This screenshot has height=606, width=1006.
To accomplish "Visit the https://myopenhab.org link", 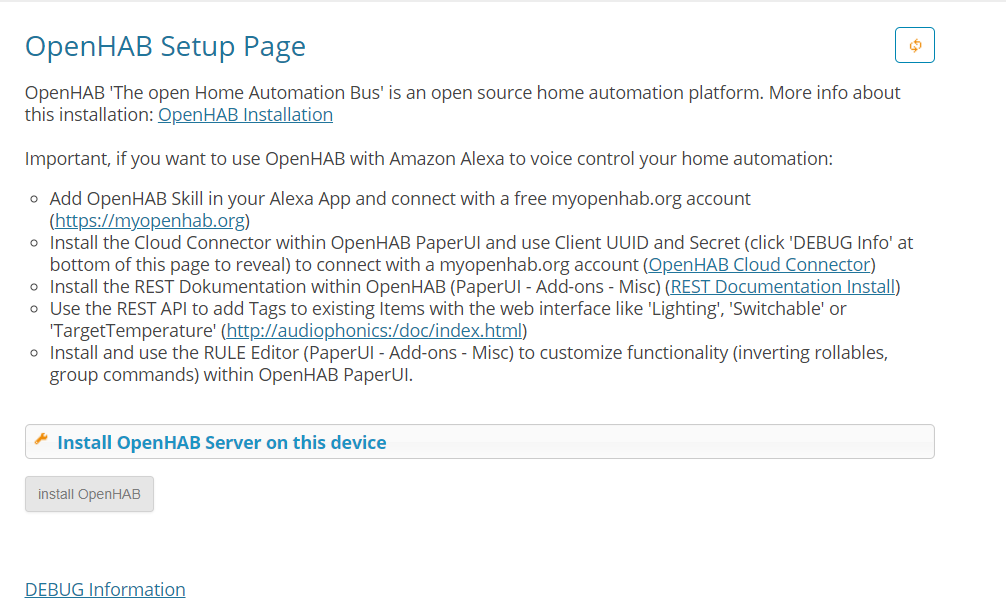I will 149,221.
